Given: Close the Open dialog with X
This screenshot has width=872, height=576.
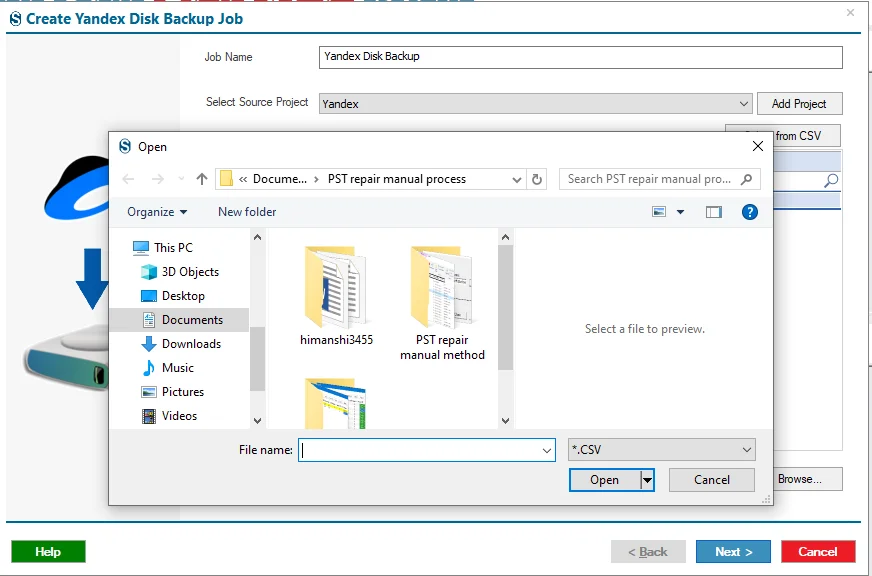Looking at the screenshot, I should [x=757, y=146].
